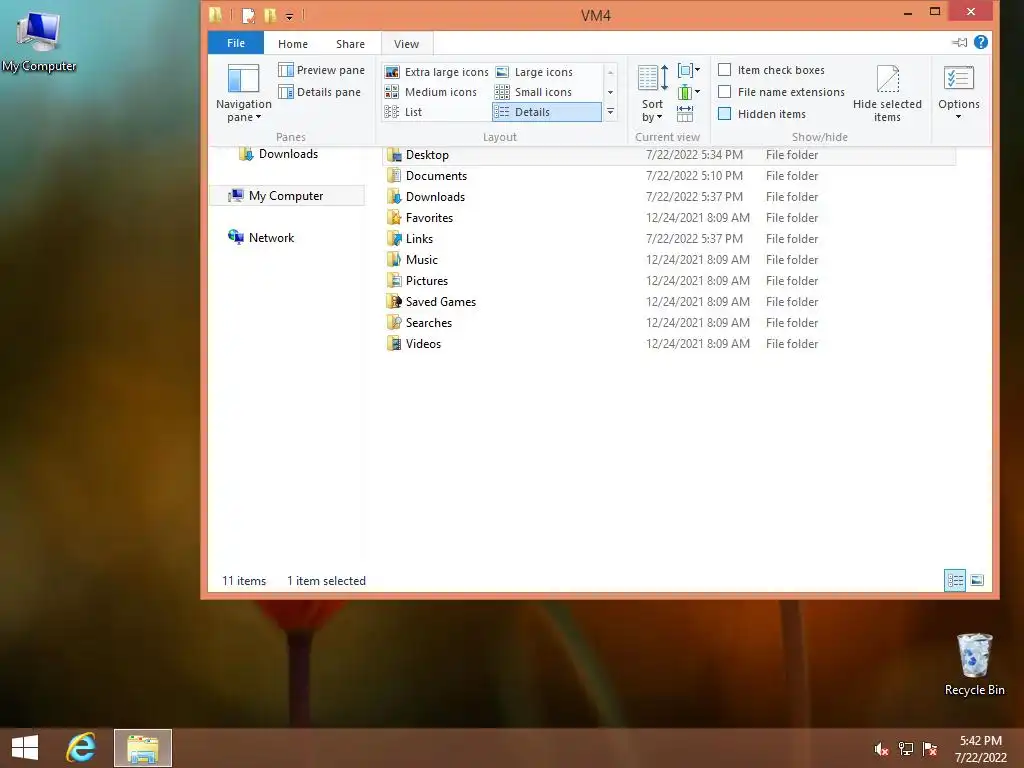The width and height of the screenshot is (1024, 768).
Task: Enable File name extensions
Action: 724,92
